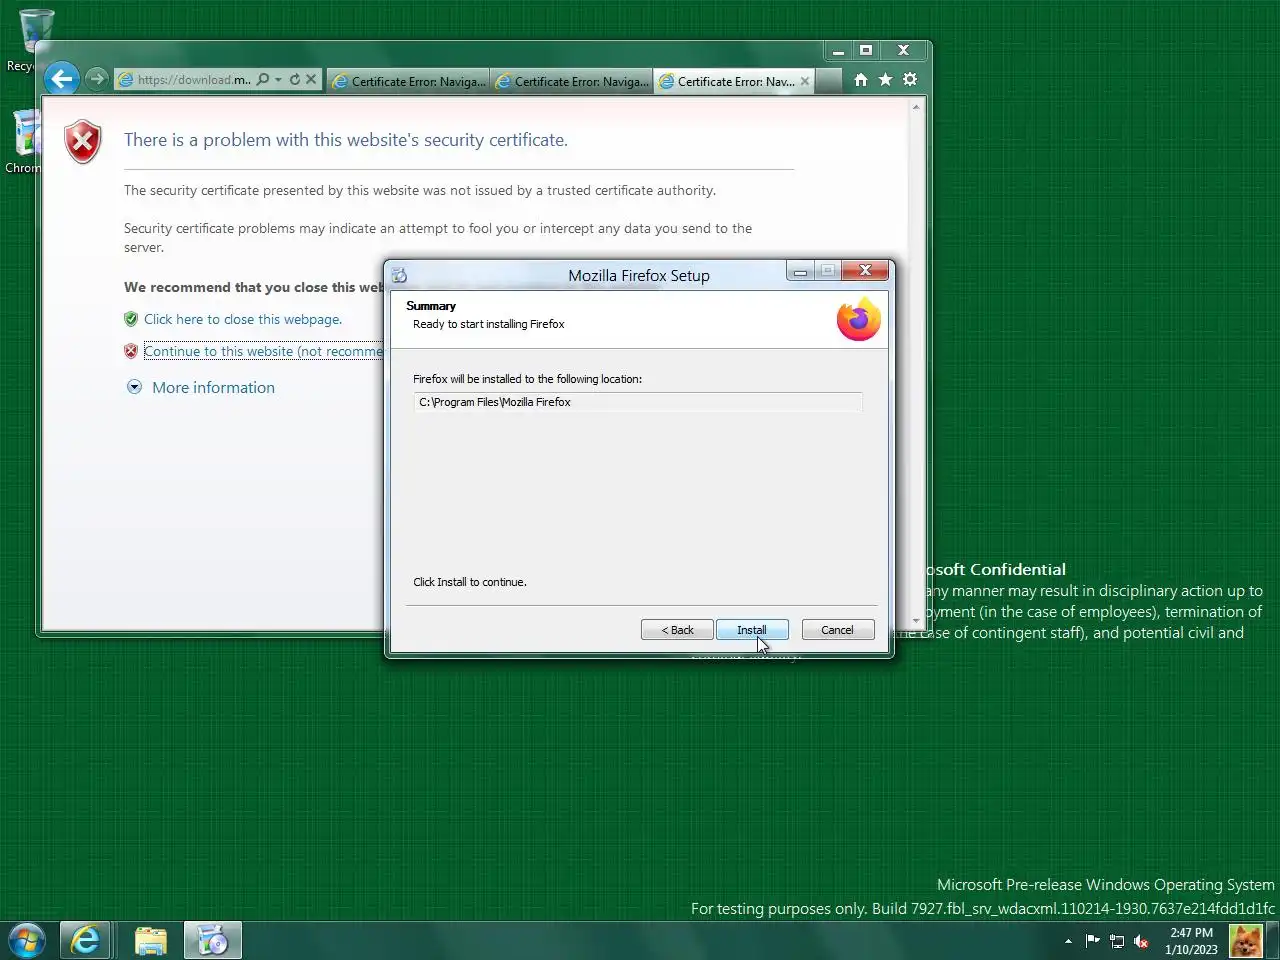This screenshot has height=960, width=1280.
Task: Open Internet Explorer from the taskbar
Action: (86, 941)
